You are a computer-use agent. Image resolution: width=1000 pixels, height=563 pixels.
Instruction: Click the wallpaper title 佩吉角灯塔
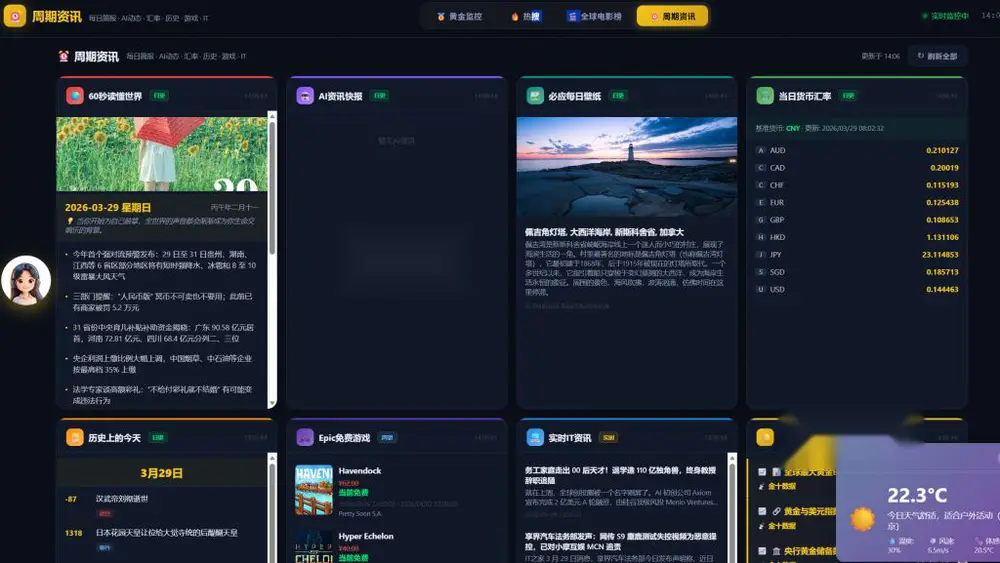pos(604,232)
